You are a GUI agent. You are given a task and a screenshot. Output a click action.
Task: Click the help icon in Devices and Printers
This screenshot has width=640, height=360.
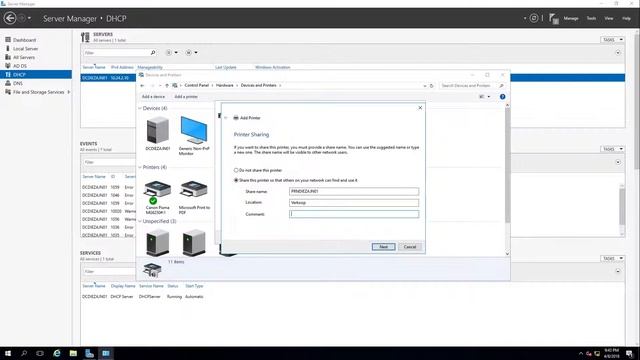[502, 97]
